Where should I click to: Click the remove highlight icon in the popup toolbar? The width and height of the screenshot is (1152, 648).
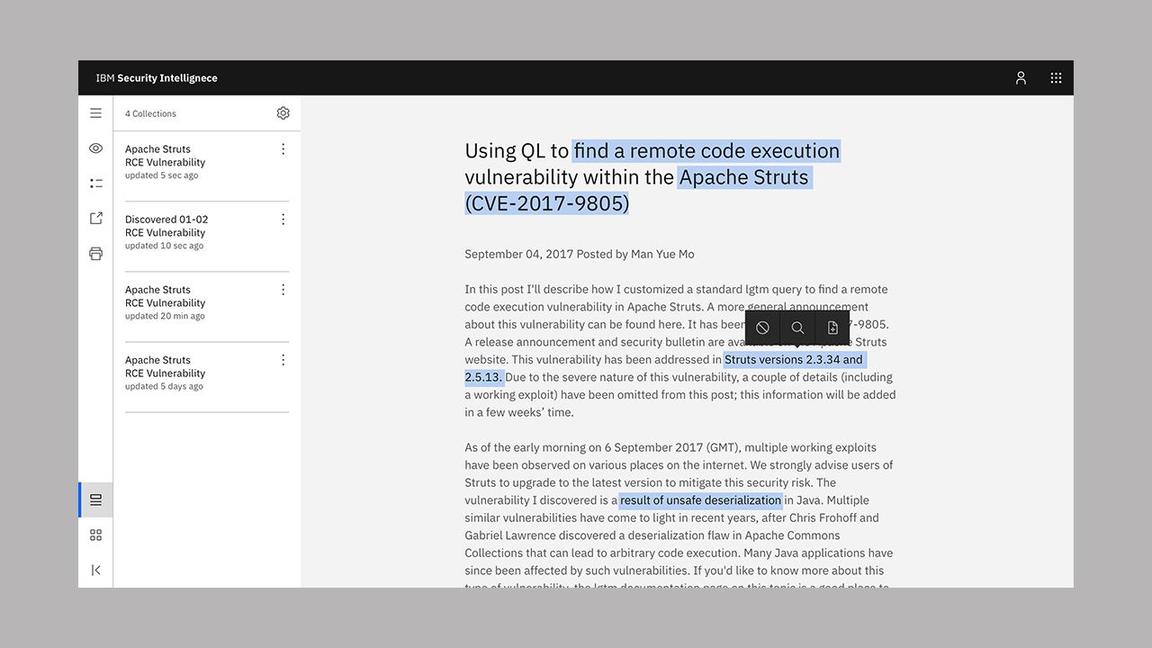click(763, 328)
